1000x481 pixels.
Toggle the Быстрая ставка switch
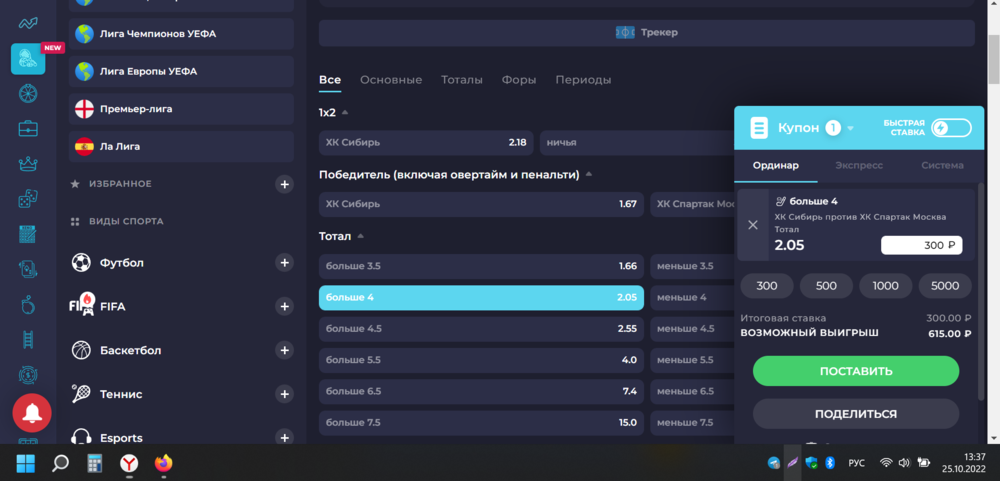click(951, 128)
